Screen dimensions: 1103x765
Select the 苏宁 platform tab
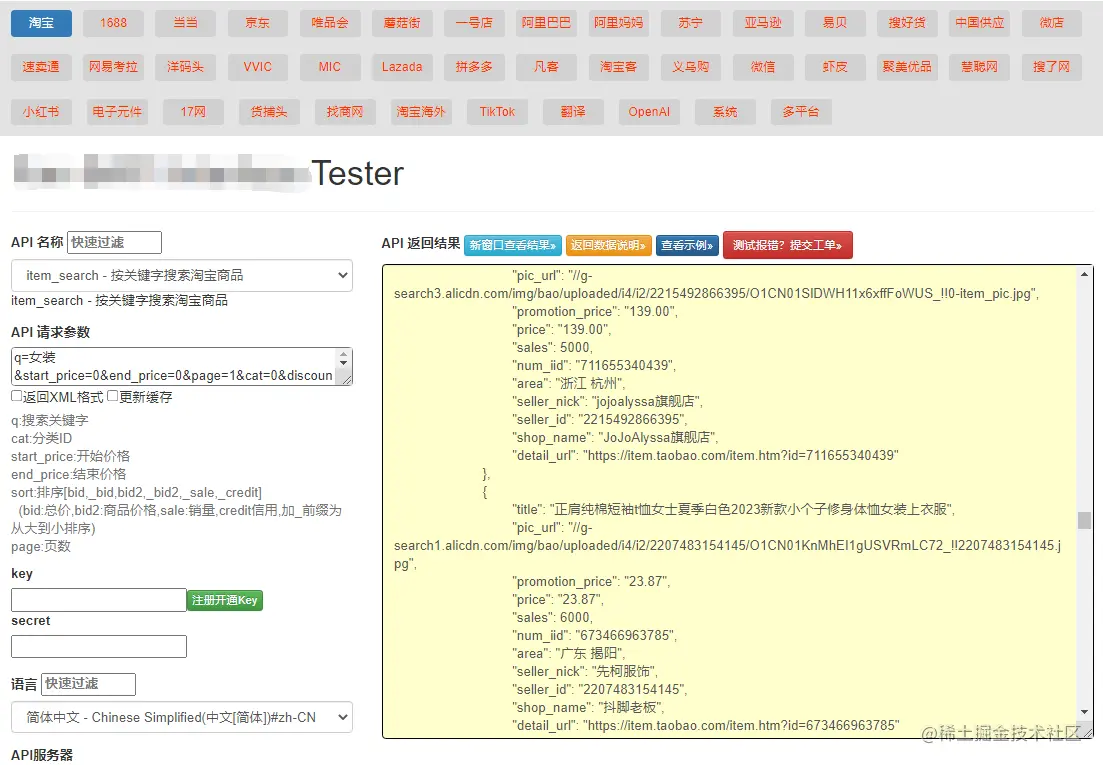(x=691, y=23)
